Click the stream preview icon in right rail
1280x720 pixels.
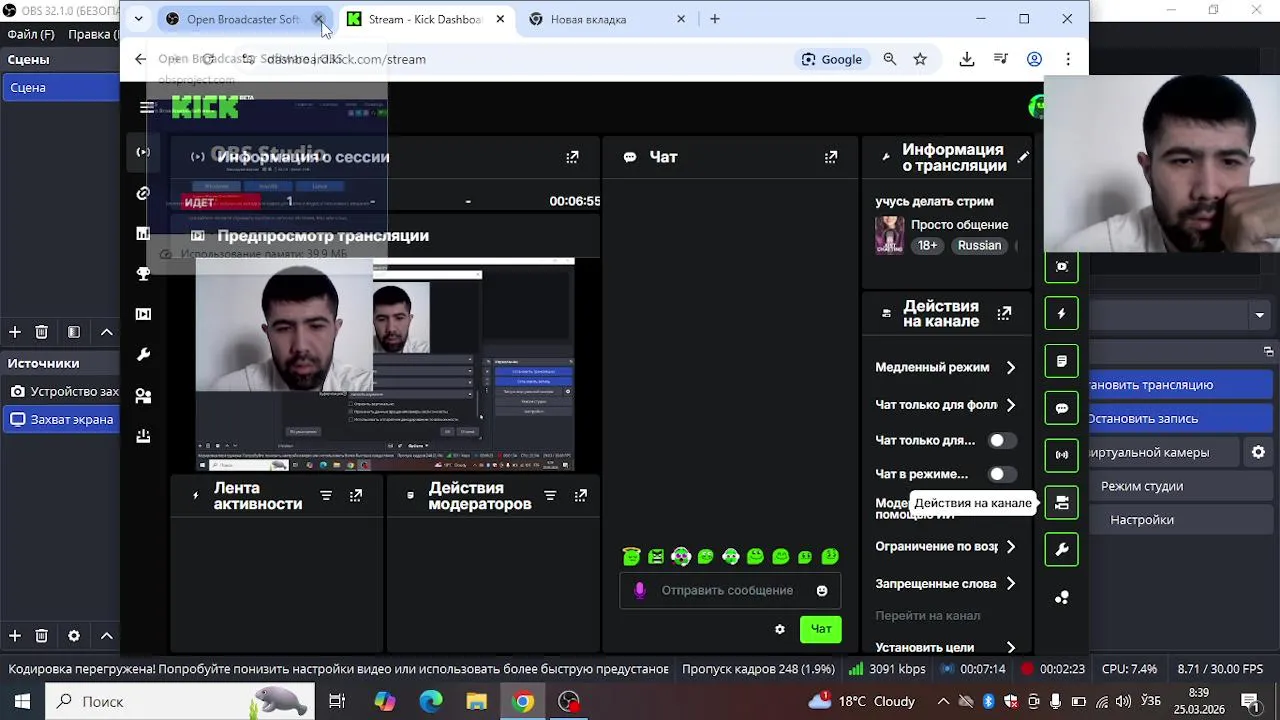click(x=1062, y=267)
